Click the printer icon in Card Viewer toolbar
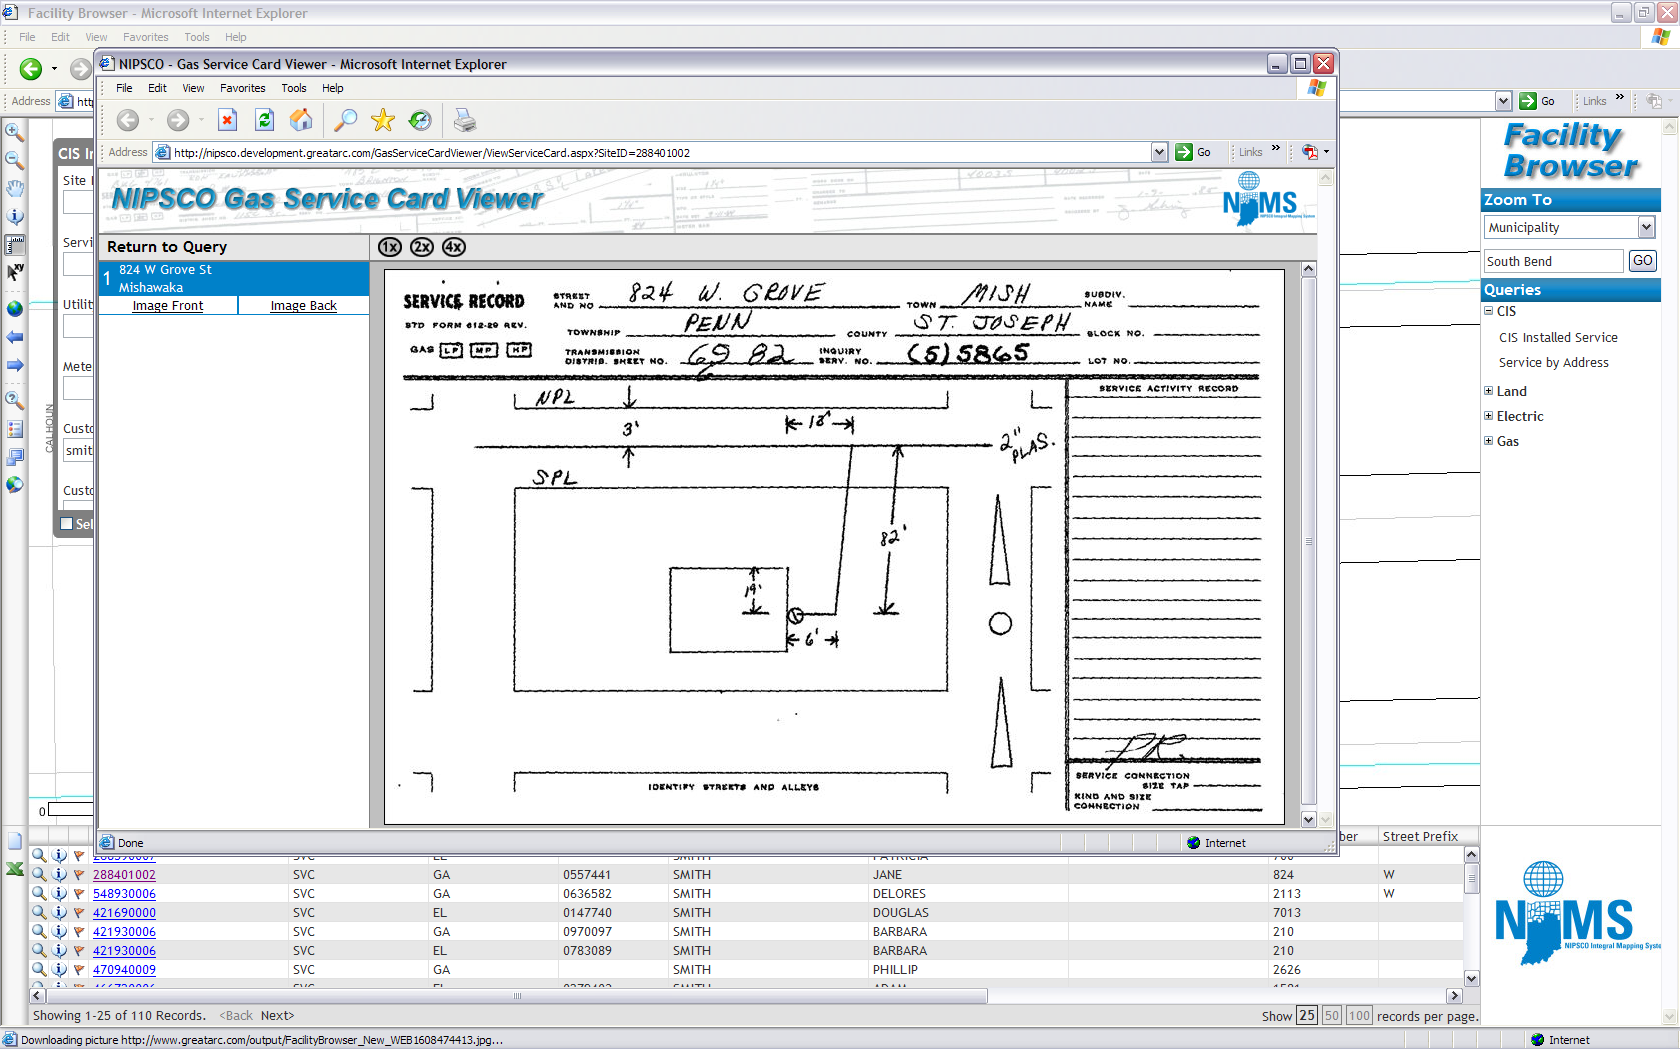Viewport: 1680px width, 1050px height. pos(464,121)
